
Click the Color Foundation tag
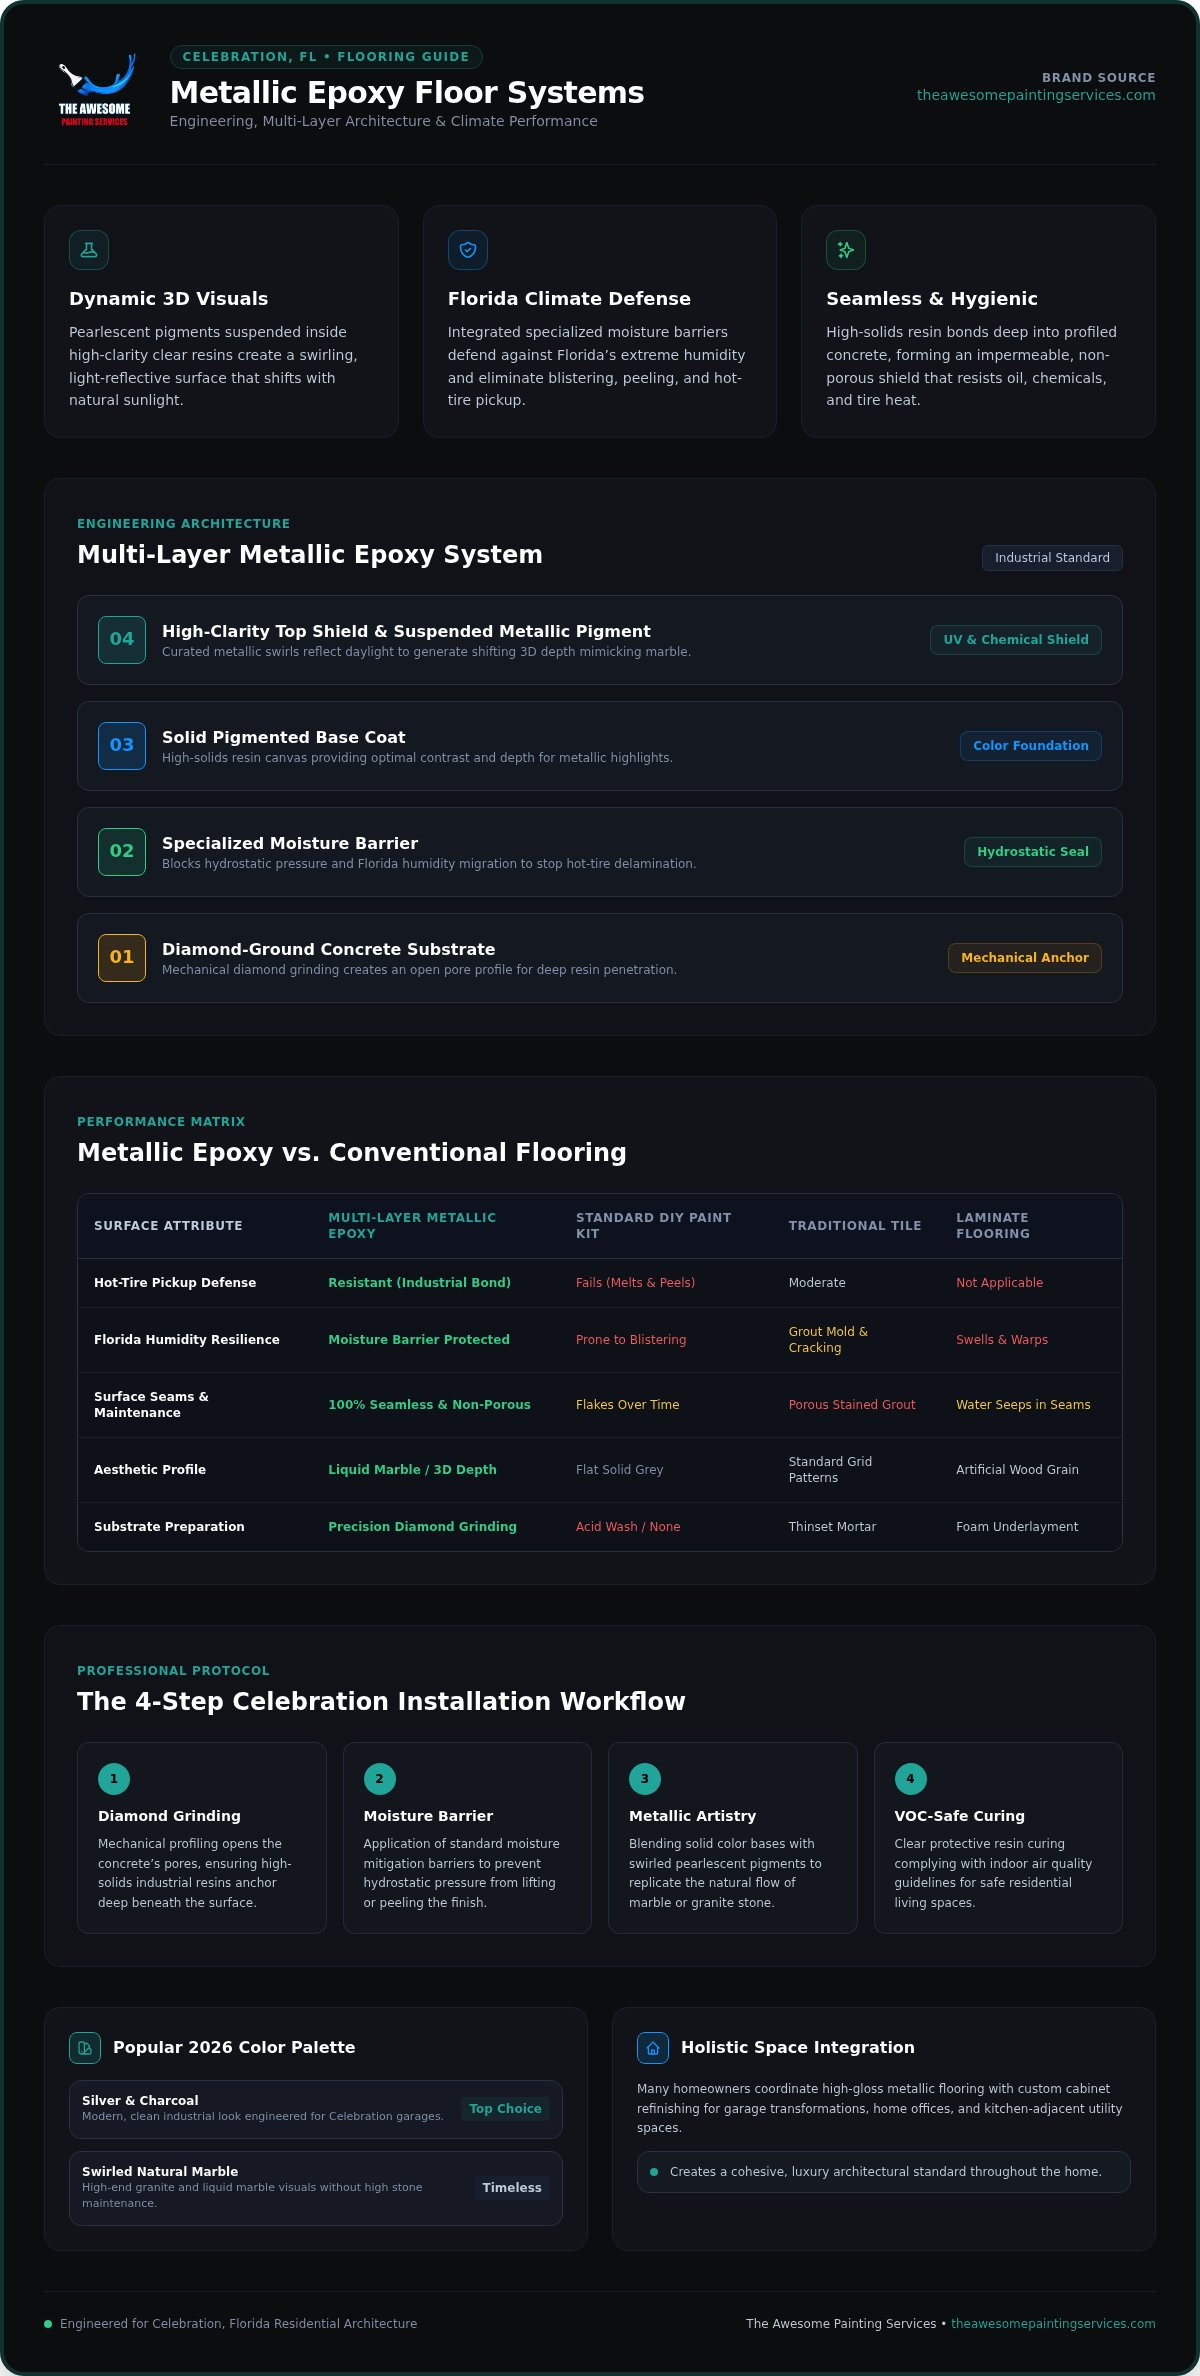[x=1031, y=746]
